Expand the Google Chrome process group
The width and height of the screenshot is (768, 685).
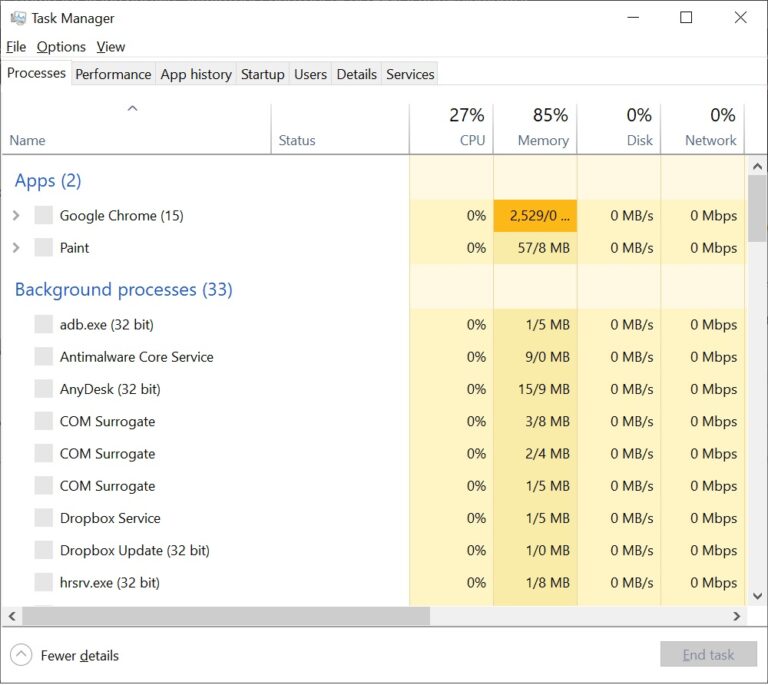[16, 215]
